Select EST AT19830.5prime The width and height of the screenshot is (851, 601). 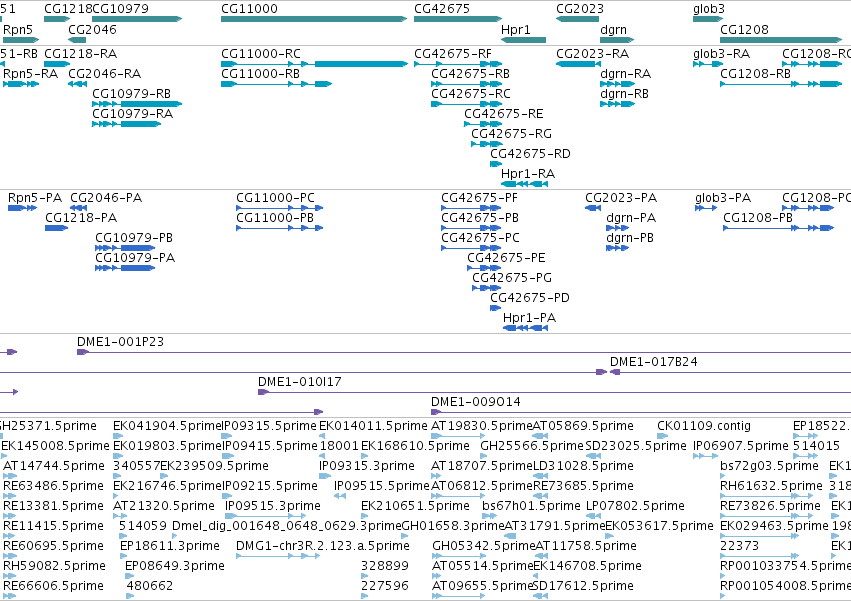(x=481, y=426)
